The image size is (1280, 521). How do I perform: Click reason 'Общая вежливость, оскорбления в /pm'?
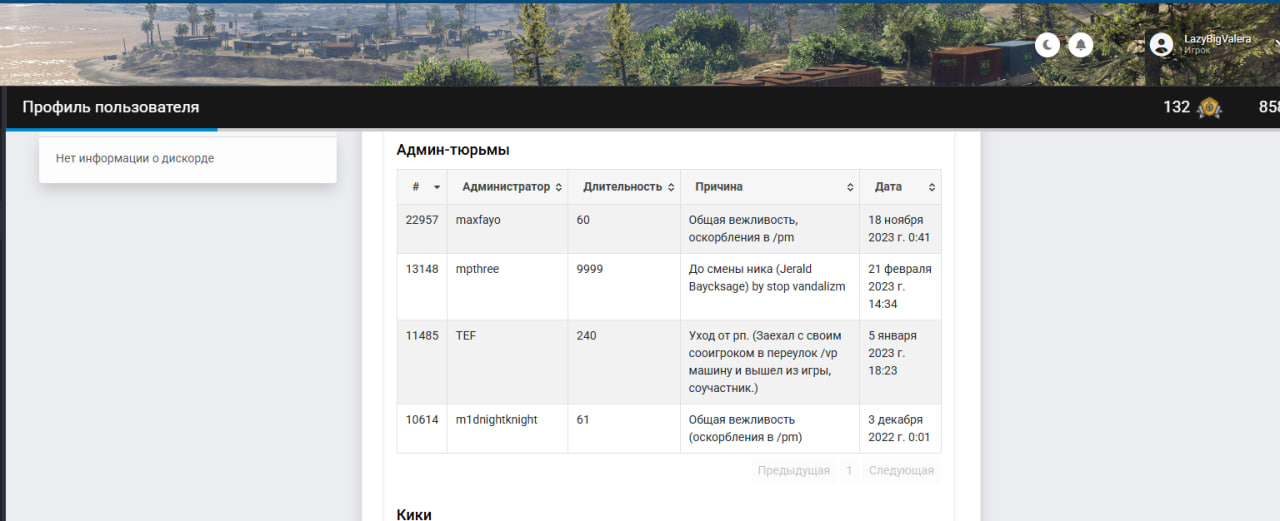click(x=743, y=229)
